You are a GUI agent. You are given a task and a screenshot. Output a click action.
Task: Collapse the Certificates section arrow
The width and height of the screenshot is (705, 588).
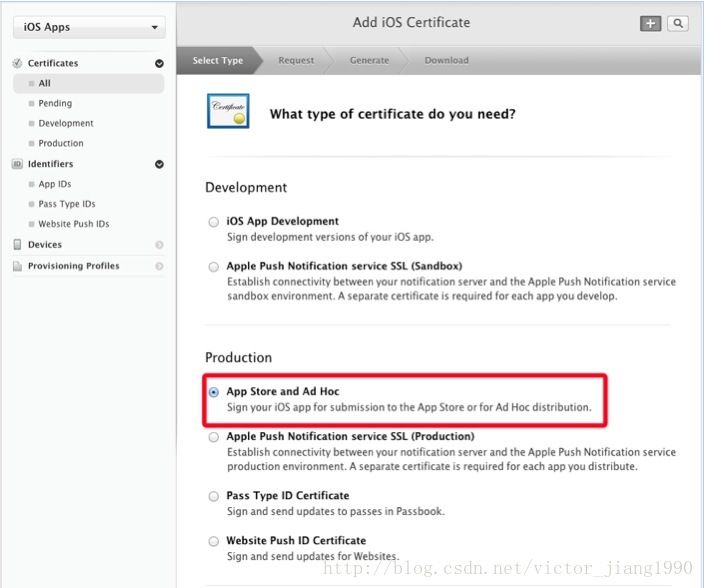tap(159, 63)
